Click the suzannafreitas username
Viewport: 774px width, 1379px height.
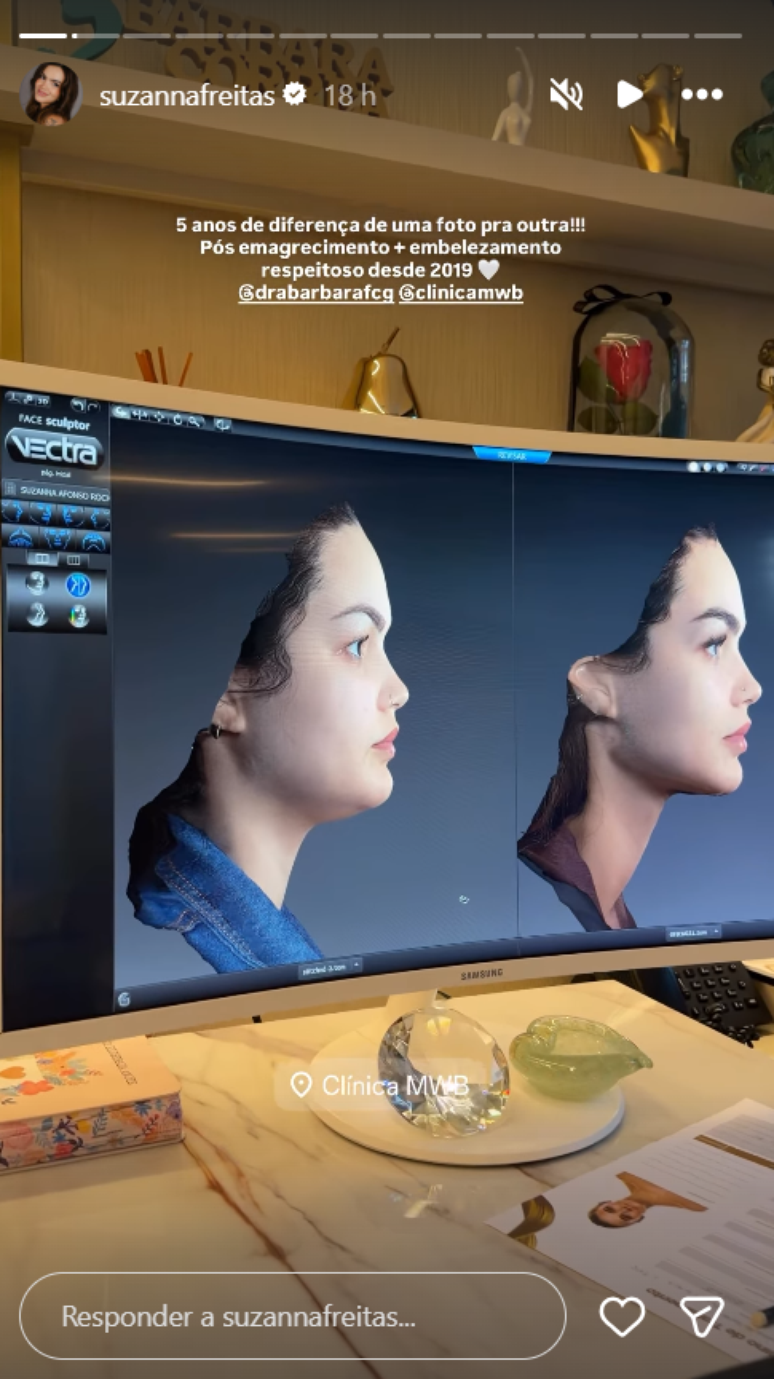187,95
